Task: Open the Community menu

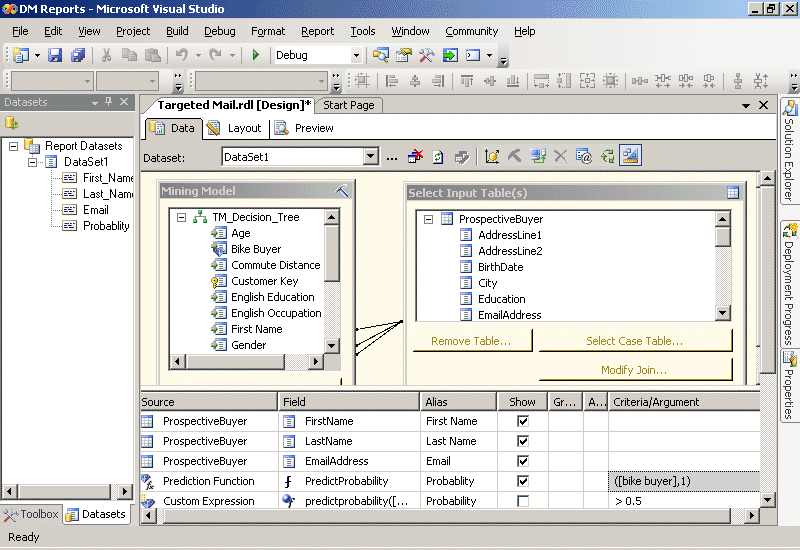Action: click(471, 31)
